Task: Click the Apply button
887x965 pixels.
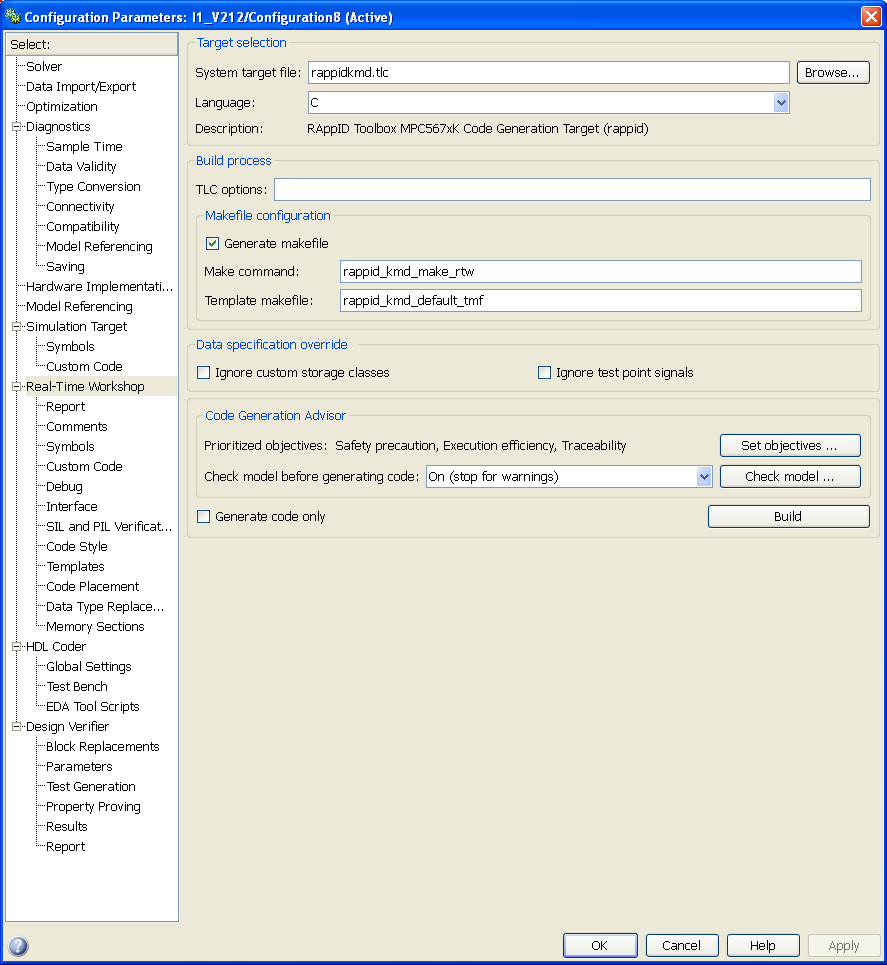Action: point(844,945)
